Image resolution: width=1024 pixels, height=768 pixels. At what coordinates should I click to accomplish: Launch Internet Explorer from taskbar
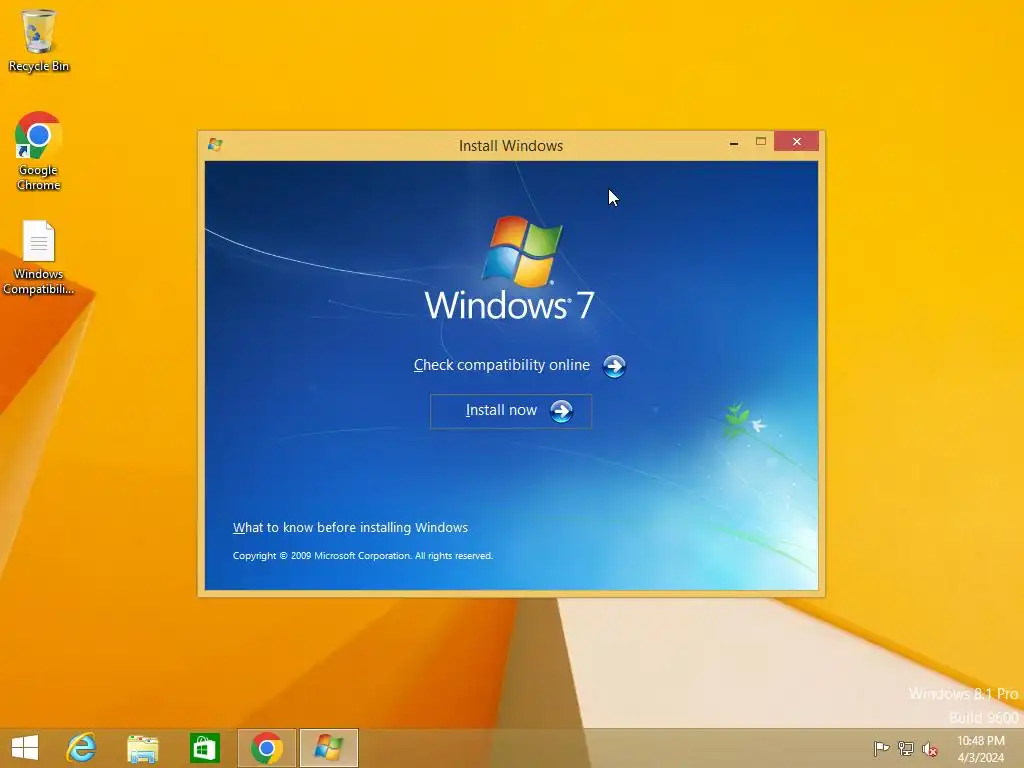click(x=82, y=748)
